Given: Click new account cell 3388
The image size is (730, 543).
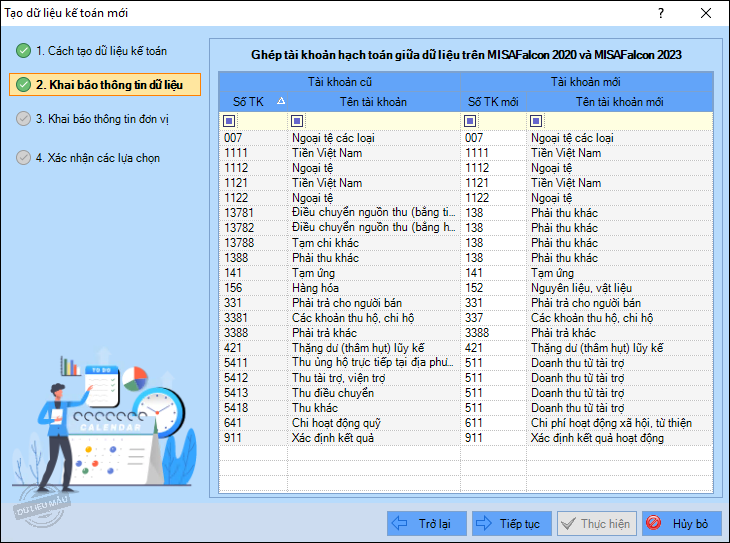Looking at the screenshot, I should coord(493,333).
